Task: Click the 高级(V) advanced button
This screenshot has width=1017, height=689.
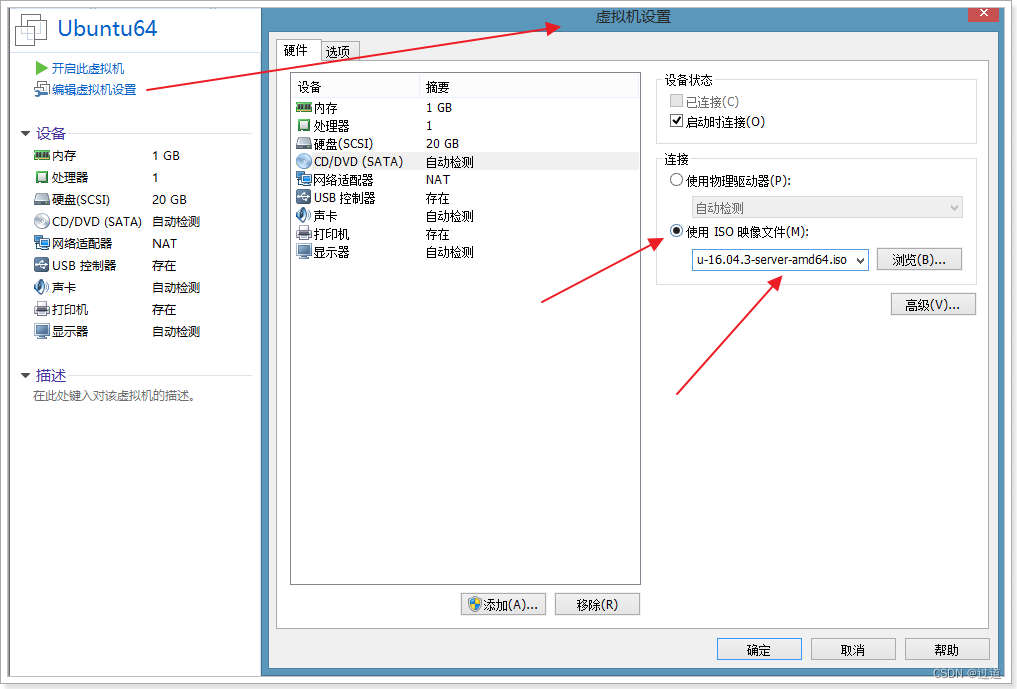Action: (x=932, y=304)
